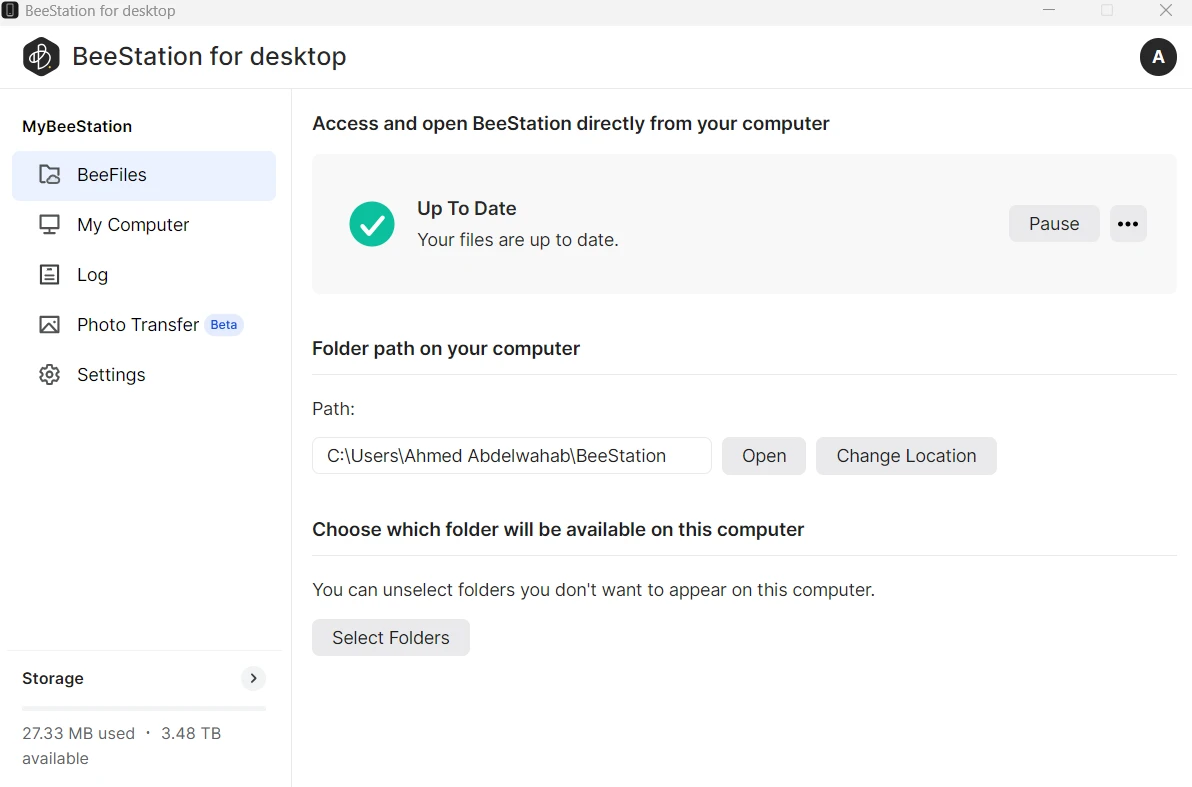Pause file syncing

(1054, 224)
